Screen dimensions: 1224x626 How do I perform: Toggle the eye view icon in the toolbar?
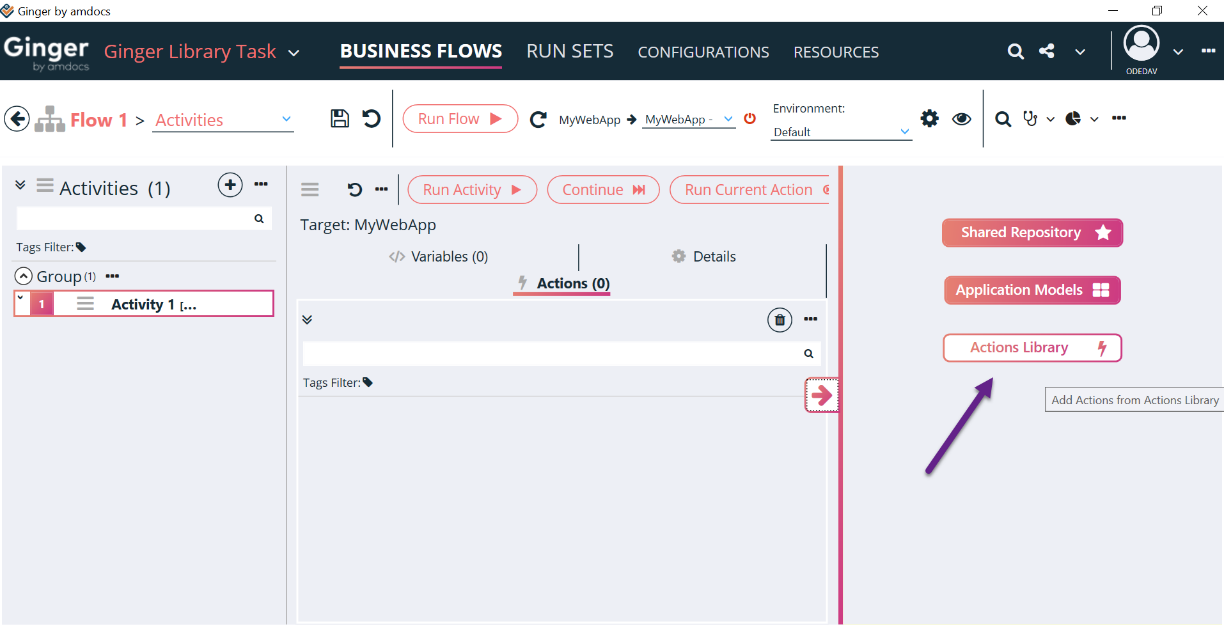pos(962,119)
